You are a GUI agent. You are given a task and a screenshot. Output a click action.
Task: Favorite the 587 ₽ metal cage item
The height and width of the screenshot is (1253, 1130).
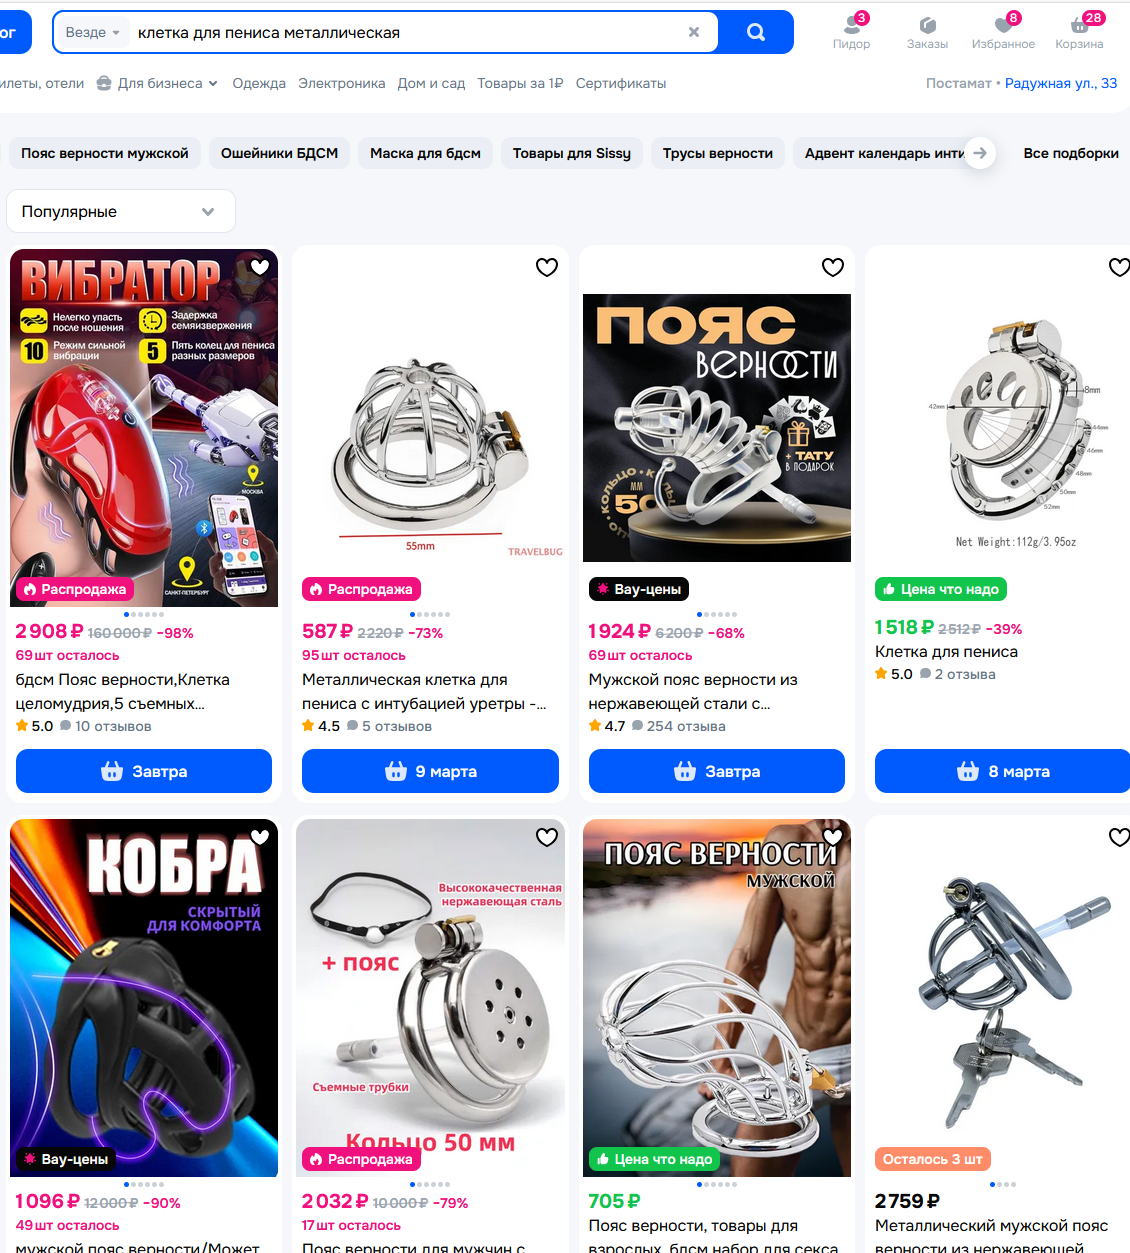click(547, 267)
